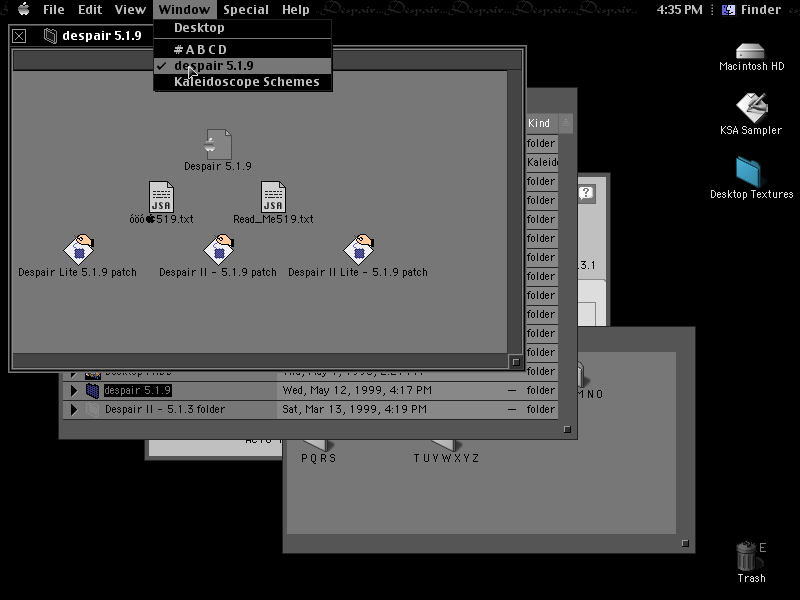This screenshot has height=600, width=800.
Task: Click the truncated Kaleid kind cell
Action: (542, 162)
